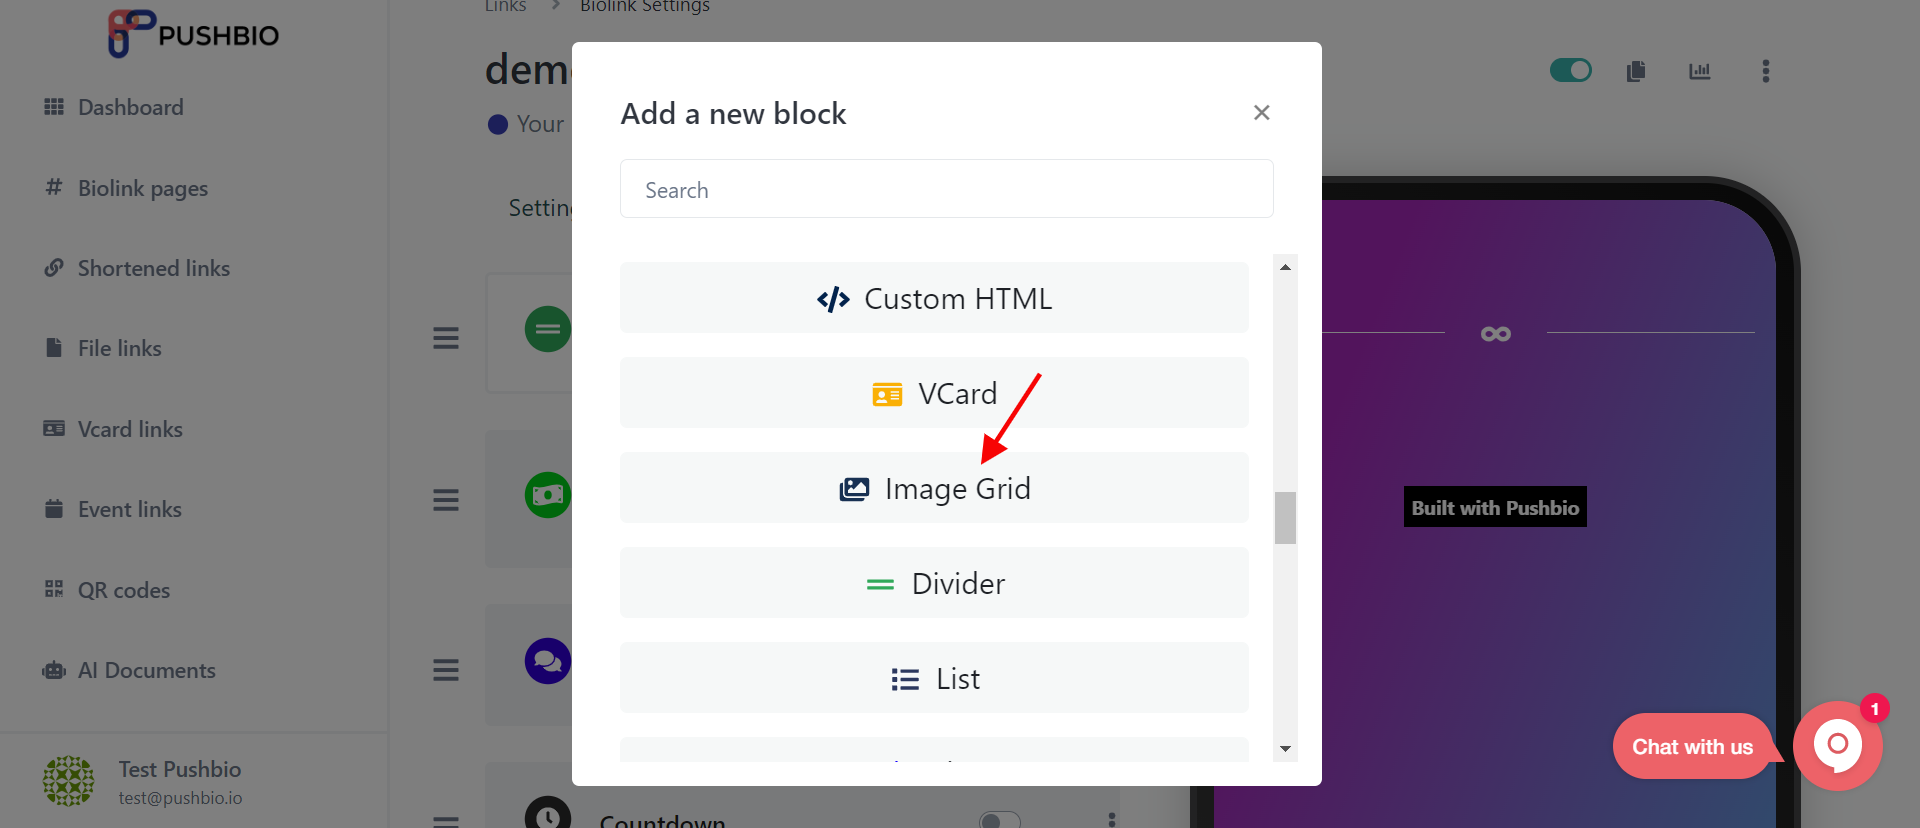Pick the Divider block option
This screenshot has width=1920, height=828.
[x=934, y=583]
